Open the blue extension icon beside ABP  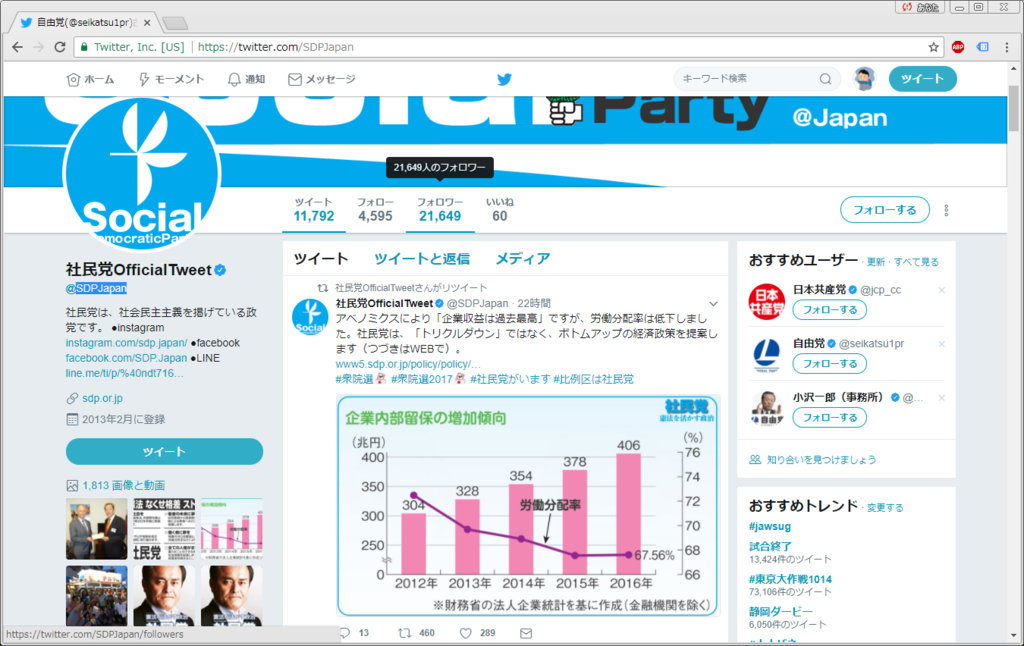pyautogui.click(x=982, y=47)
